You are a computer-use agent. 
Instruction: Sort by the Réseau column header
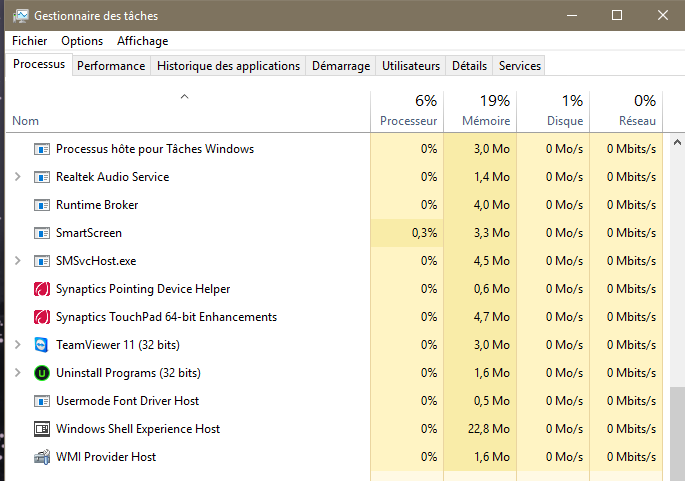point(626,112)
